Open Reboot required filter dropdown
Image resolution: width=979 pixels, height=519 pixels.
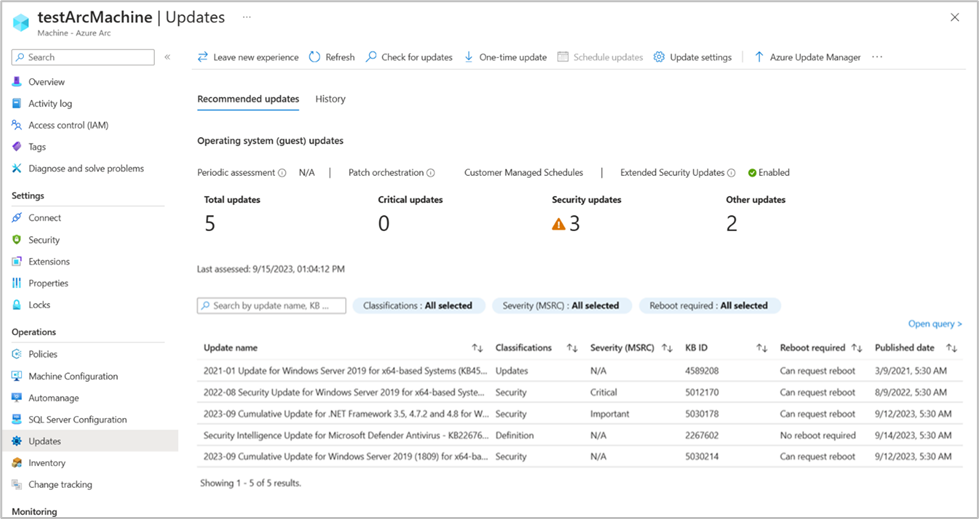click(x=709, y=305)
